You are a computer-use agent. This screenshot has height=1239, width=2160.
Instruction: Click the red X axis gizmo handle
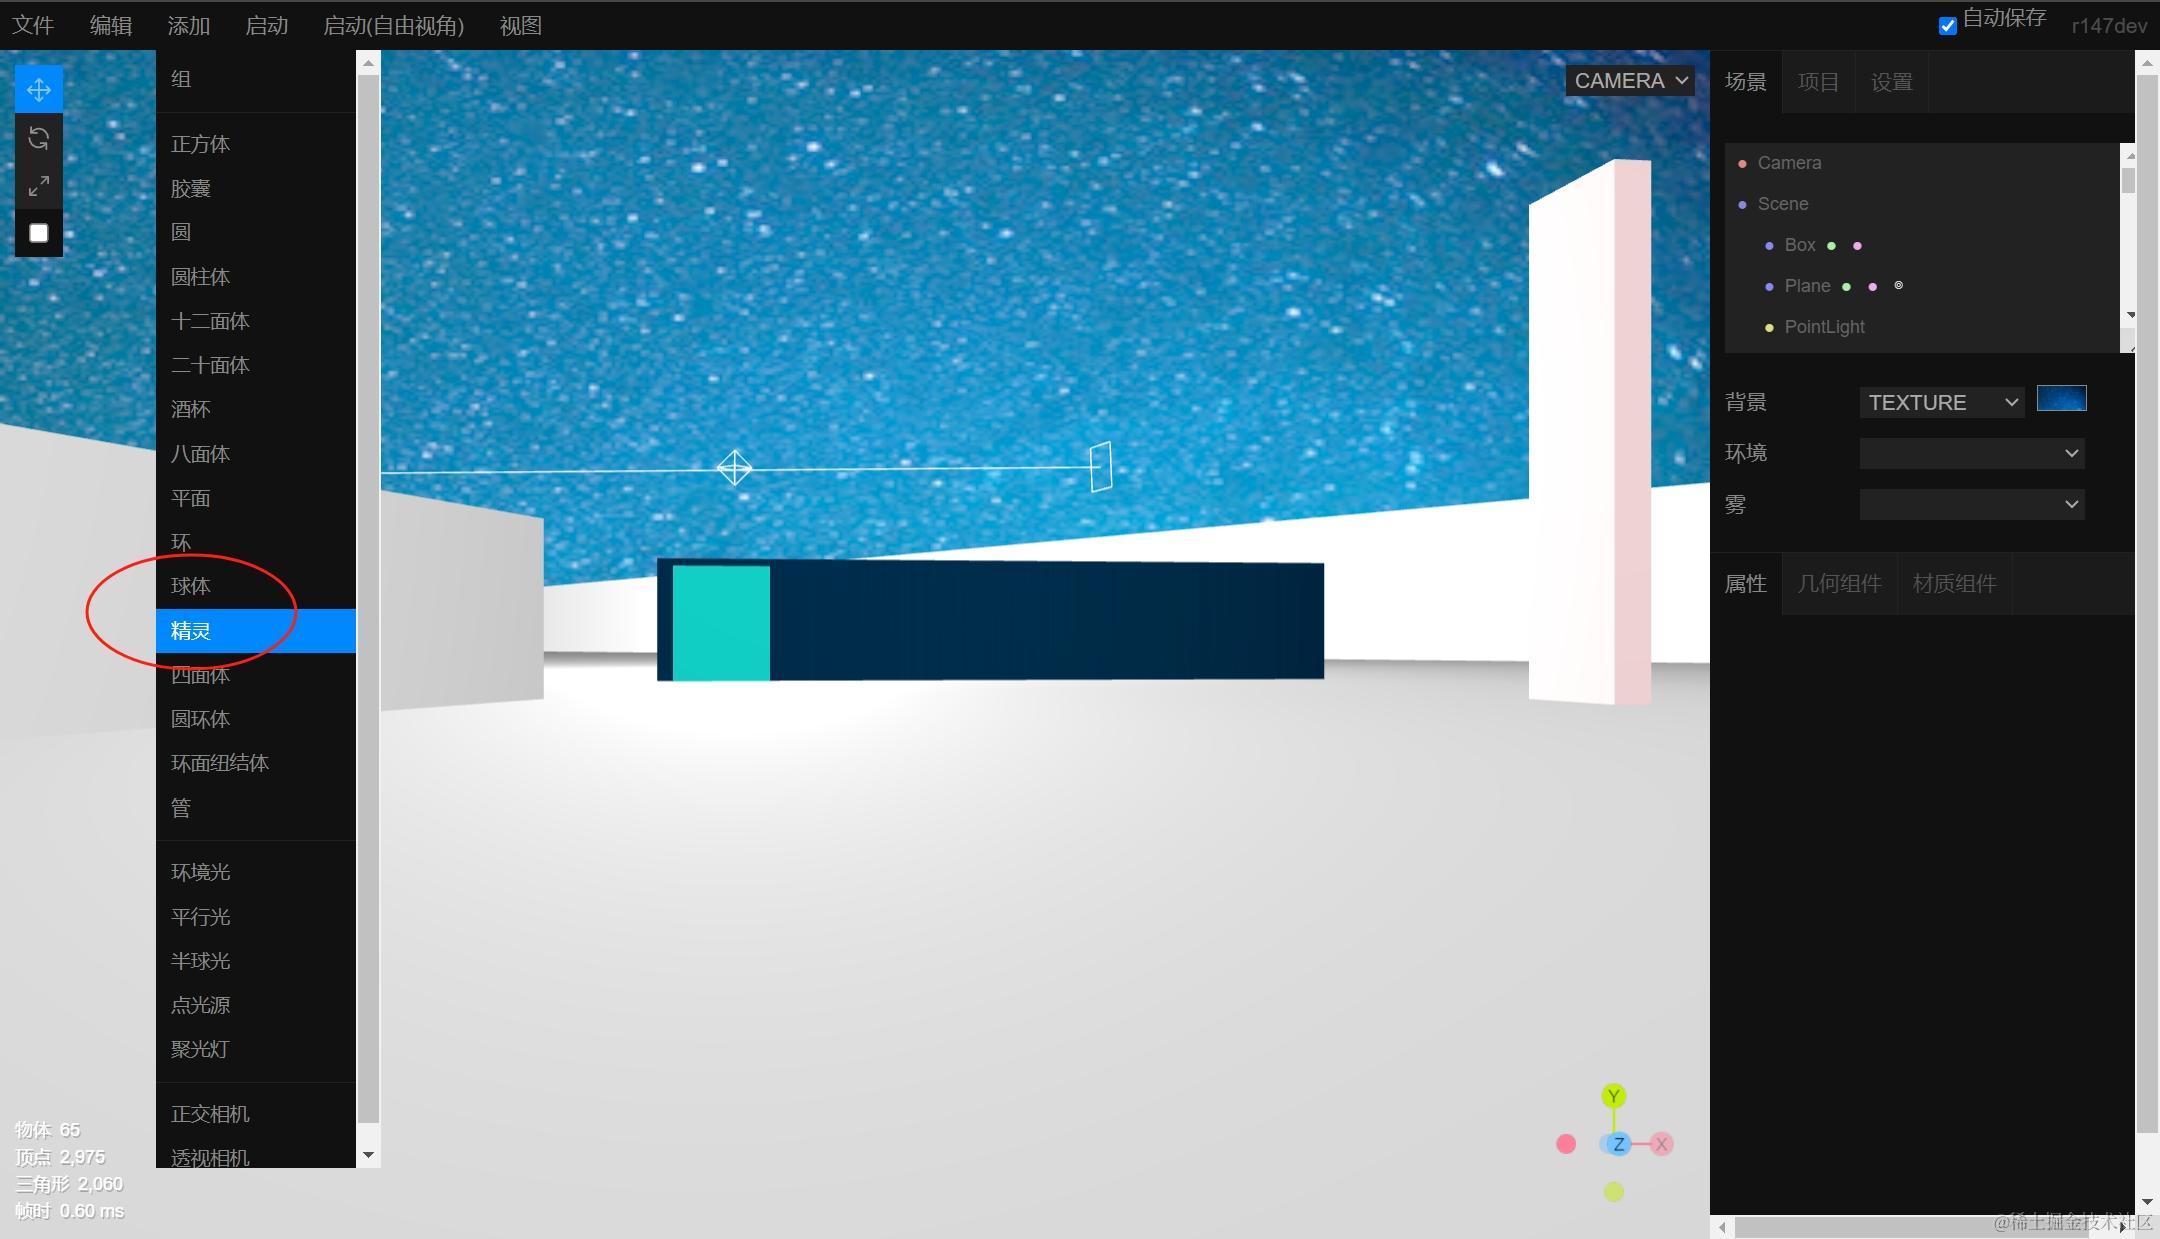click(1661, 1144)
